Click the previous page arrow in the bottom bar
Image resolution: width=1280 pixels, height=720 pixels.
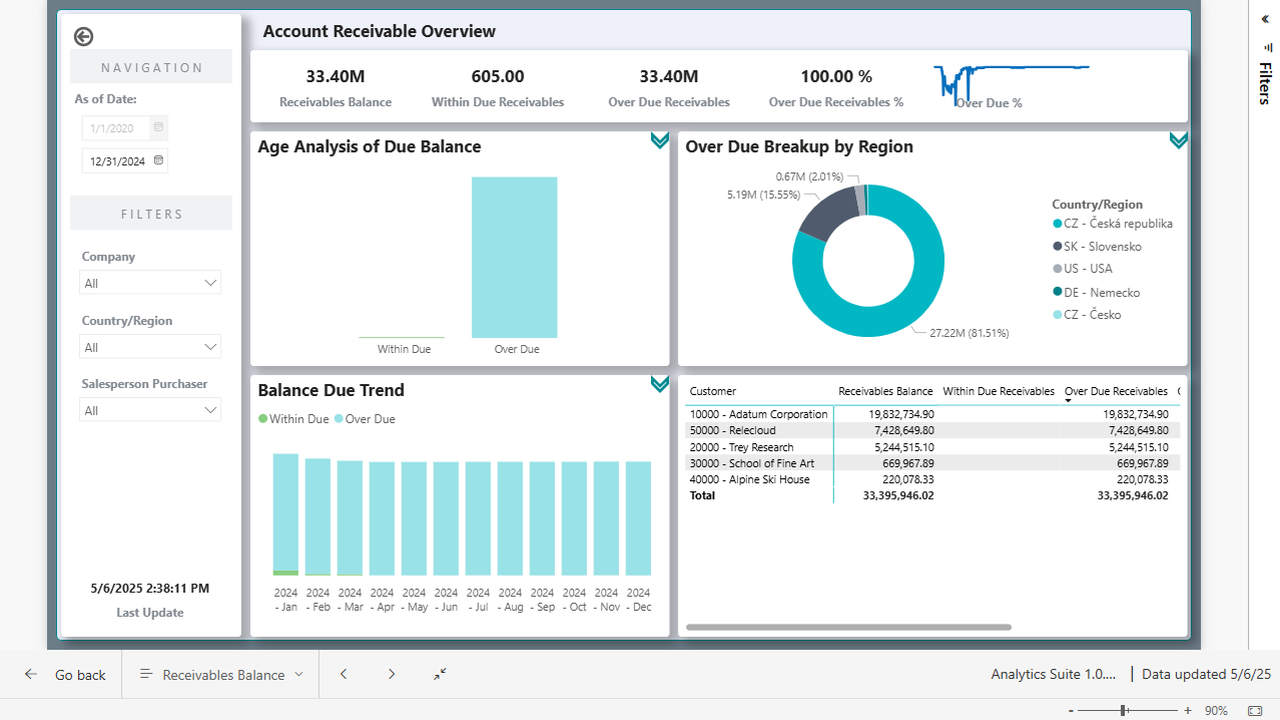coord(343,674)
